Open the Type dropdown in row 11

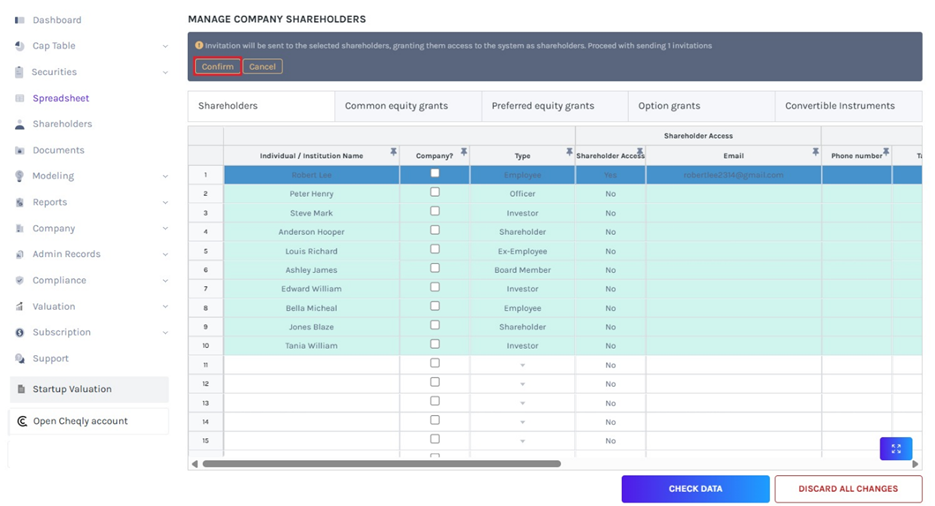pos(522,365)
